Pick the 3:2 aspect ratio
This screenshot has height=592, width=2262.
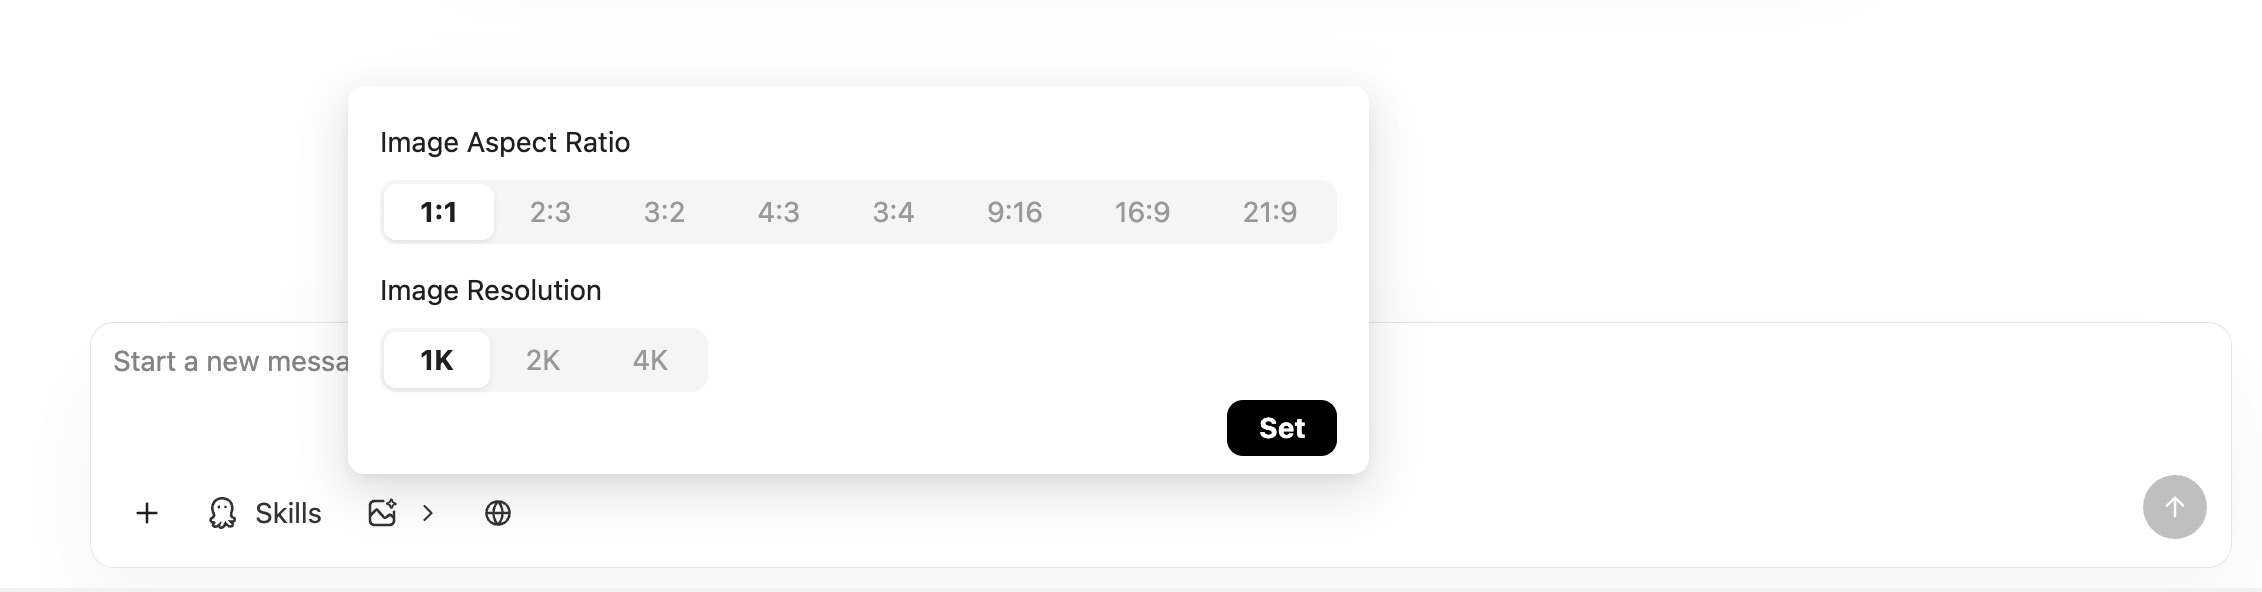[x=664, y=212]
